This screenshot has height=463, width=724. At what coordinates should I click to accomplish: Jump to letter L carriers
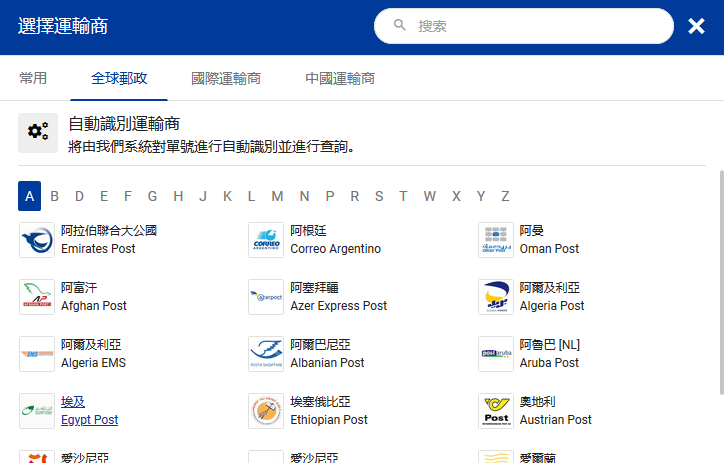[251, 196]
